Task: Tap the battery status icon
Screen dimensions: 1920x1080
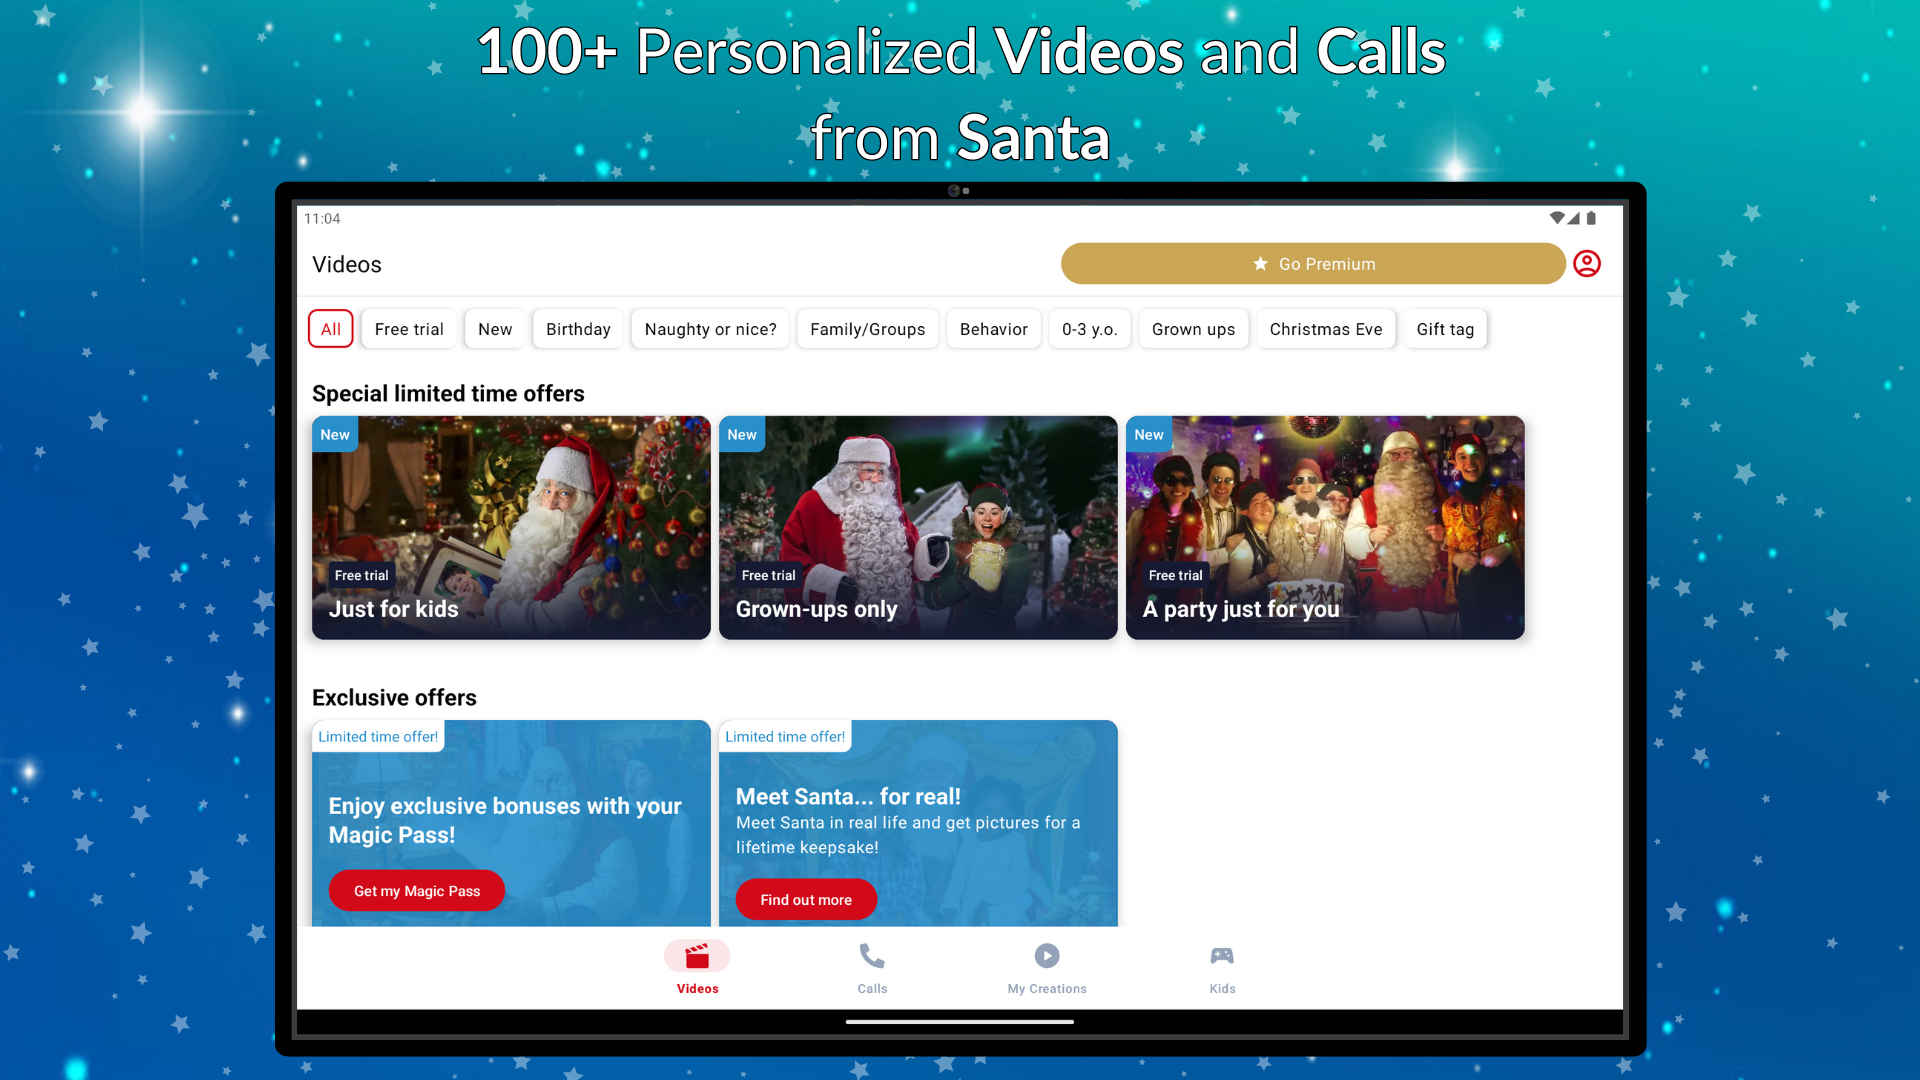Action: (x=1591, y=218)
